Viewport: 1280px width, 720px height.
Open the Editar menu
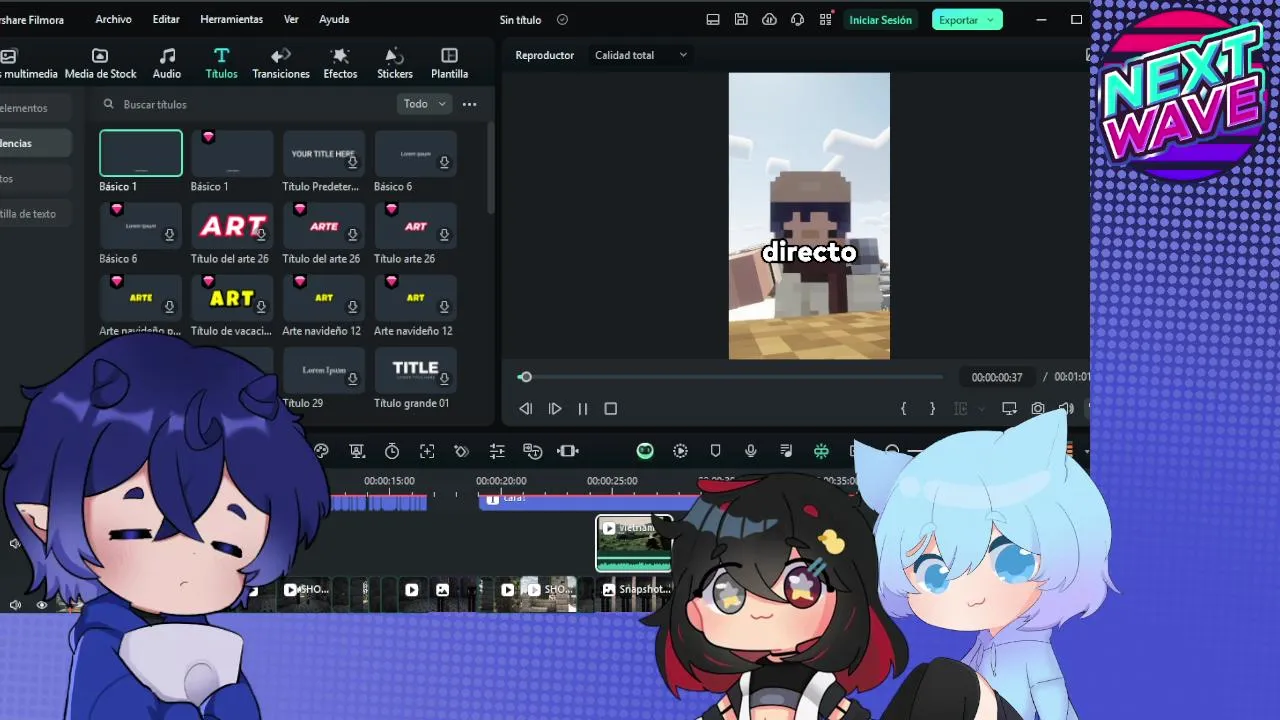[x=166, y=19]
